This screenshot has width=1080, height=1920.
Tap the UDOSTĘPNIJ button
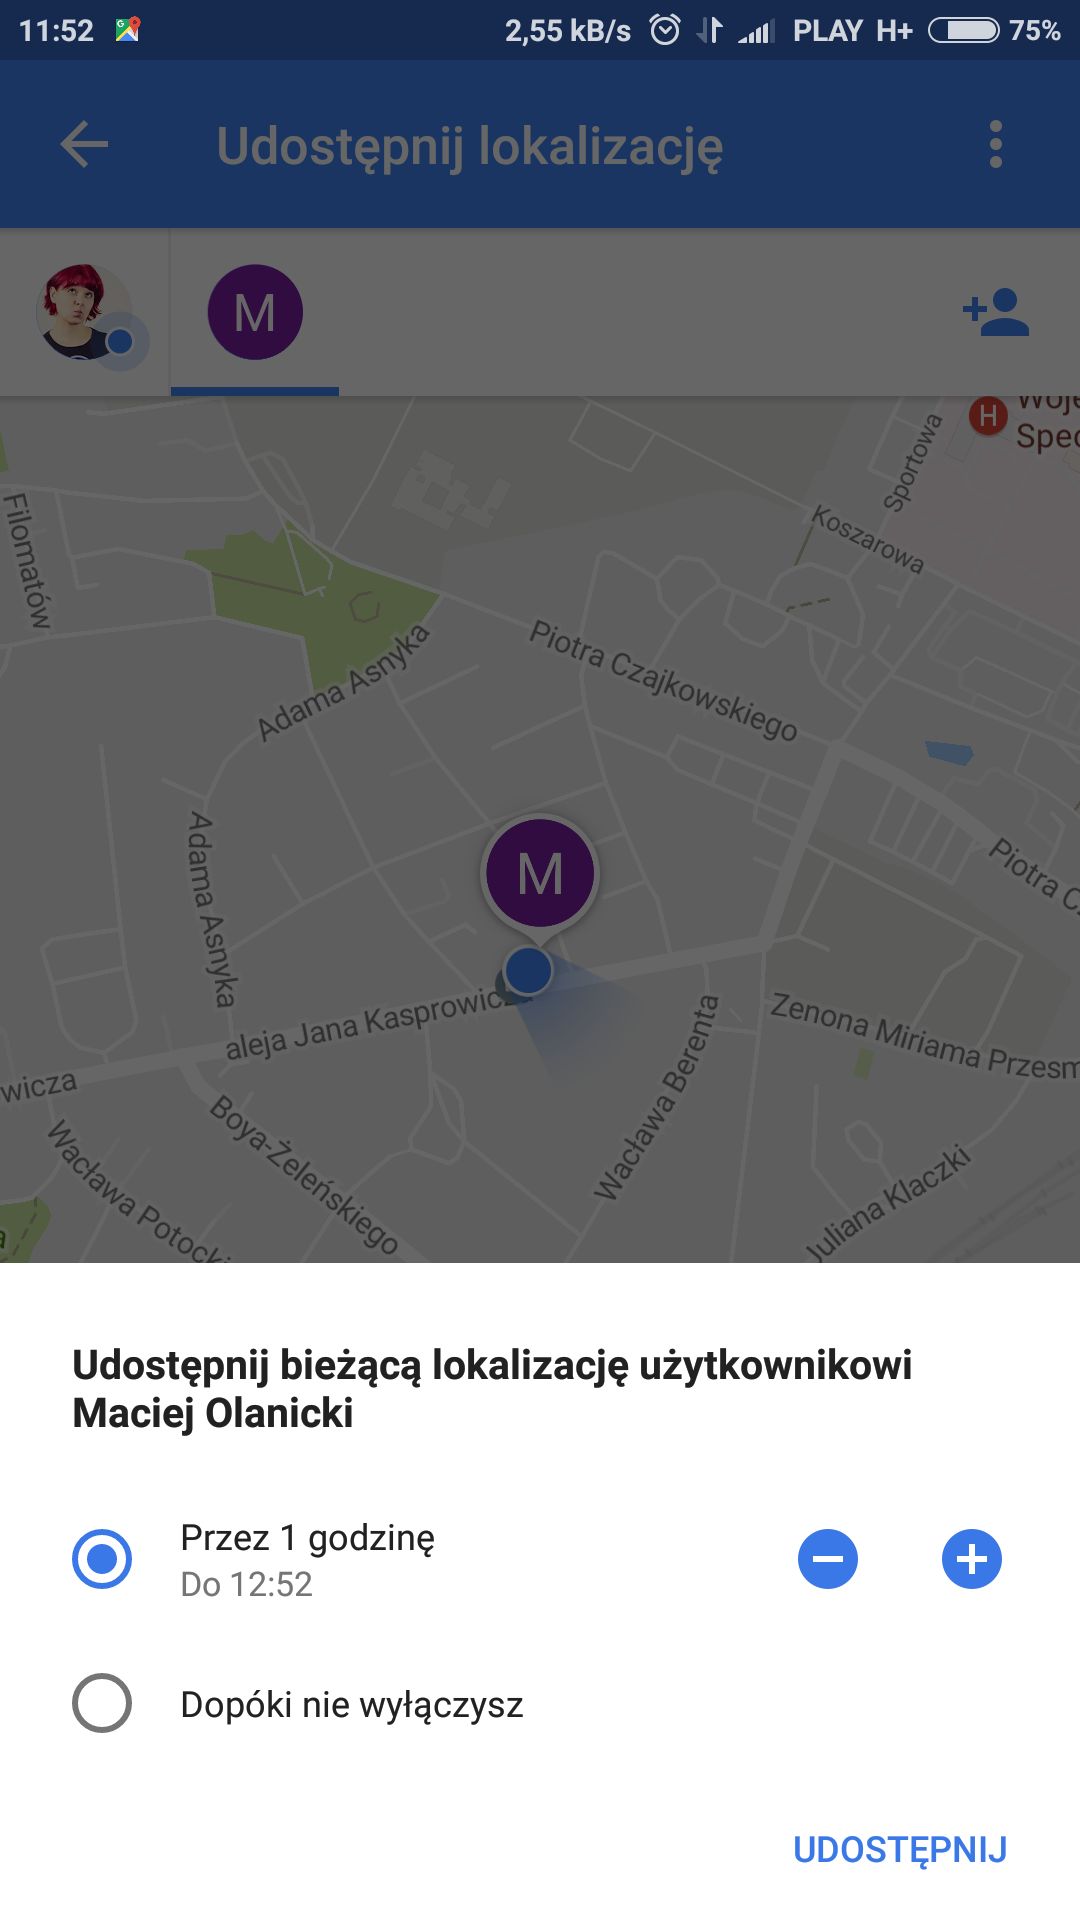pyautogui.click(x=900, y=1849)
